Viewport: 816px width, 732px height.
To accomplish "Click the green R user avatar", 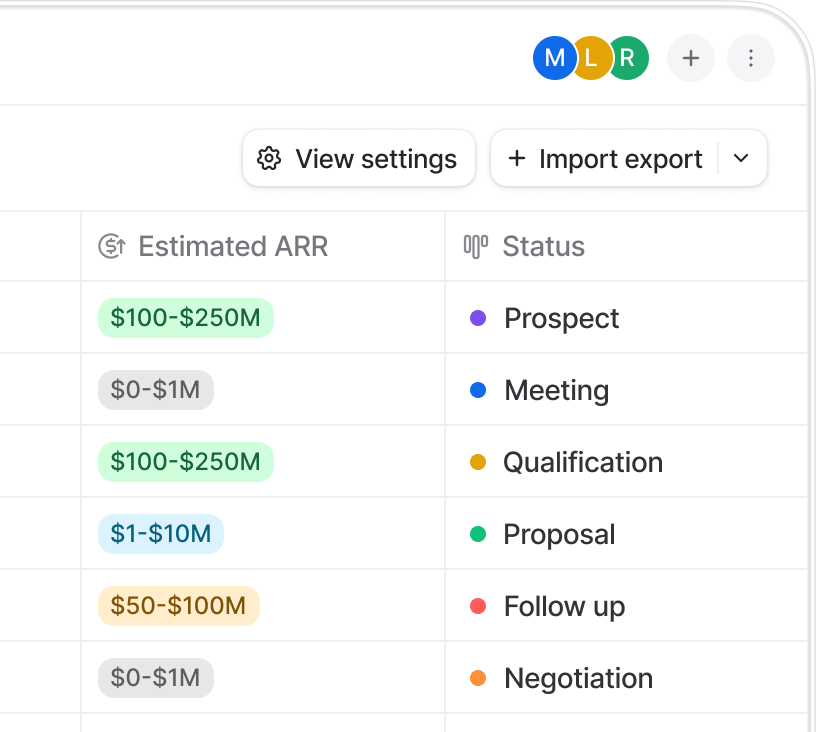I will pyautogui.click(x=629, y=58).
